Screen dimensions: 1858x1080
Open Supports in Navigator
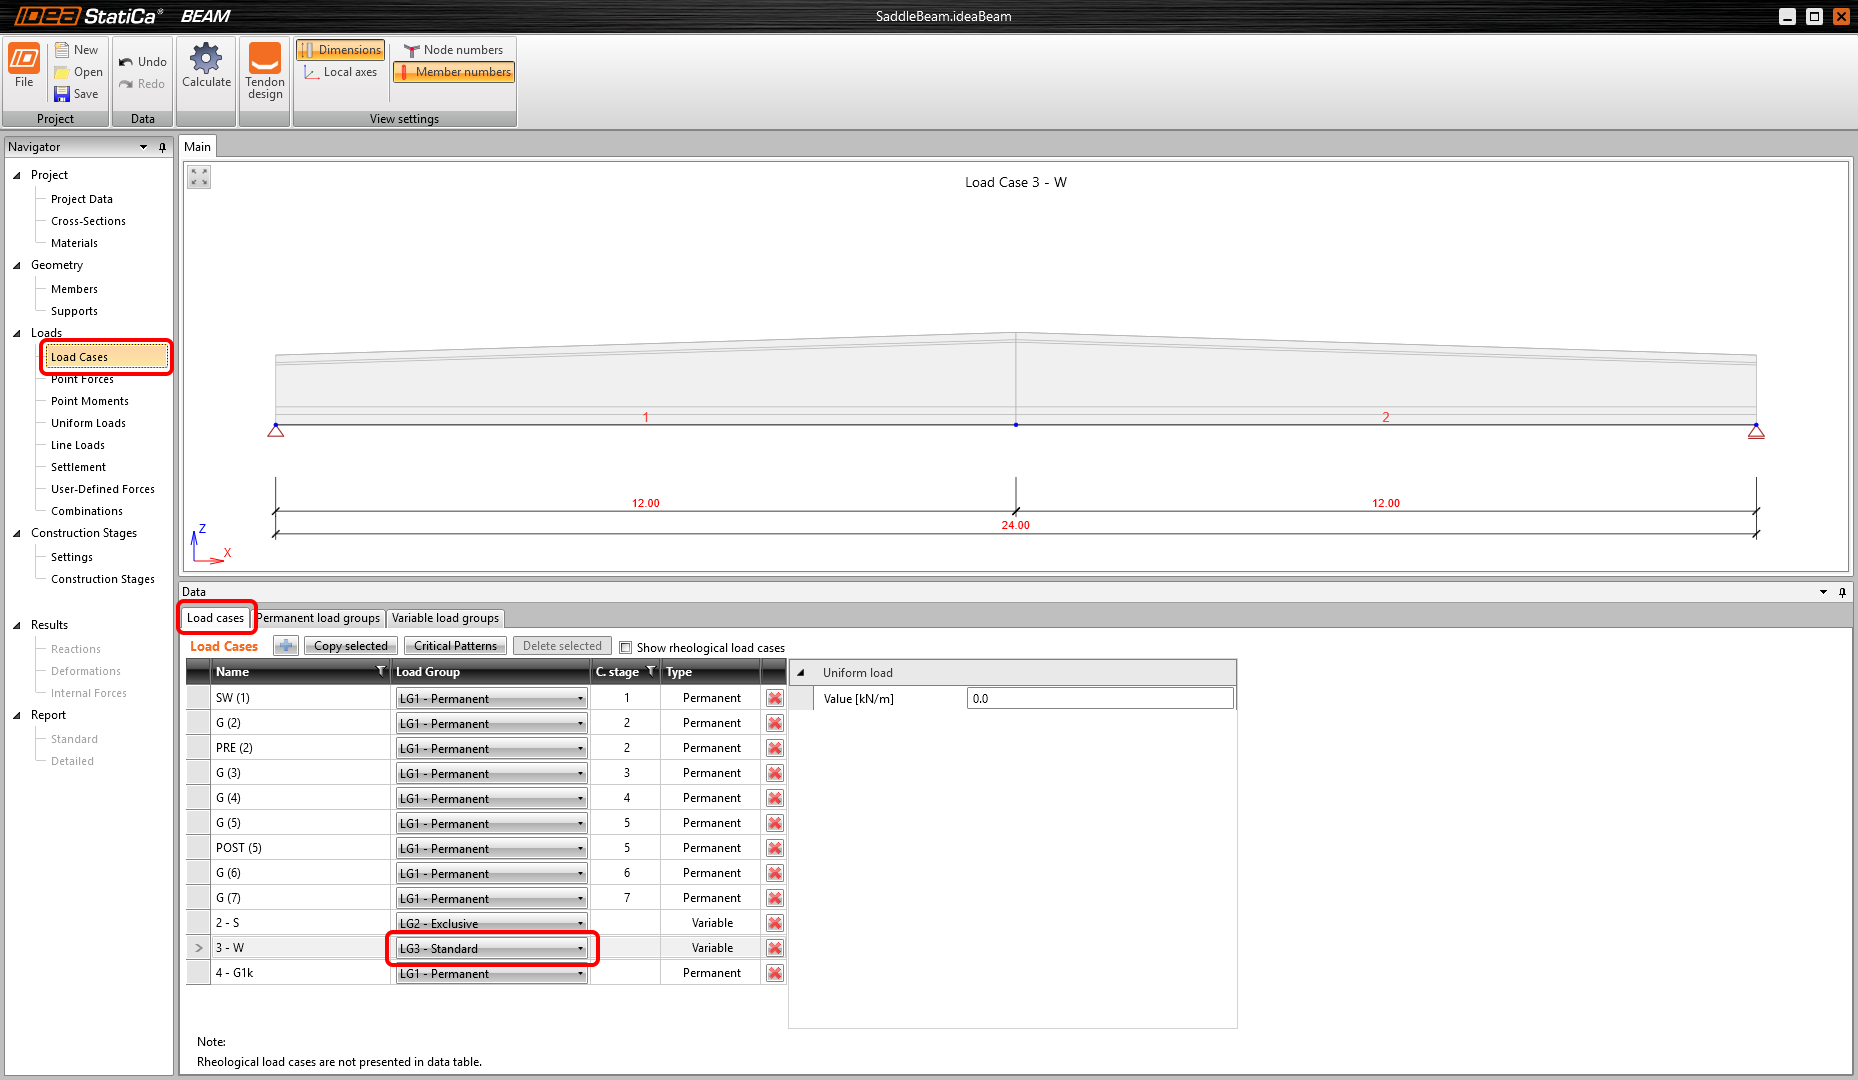74,311
